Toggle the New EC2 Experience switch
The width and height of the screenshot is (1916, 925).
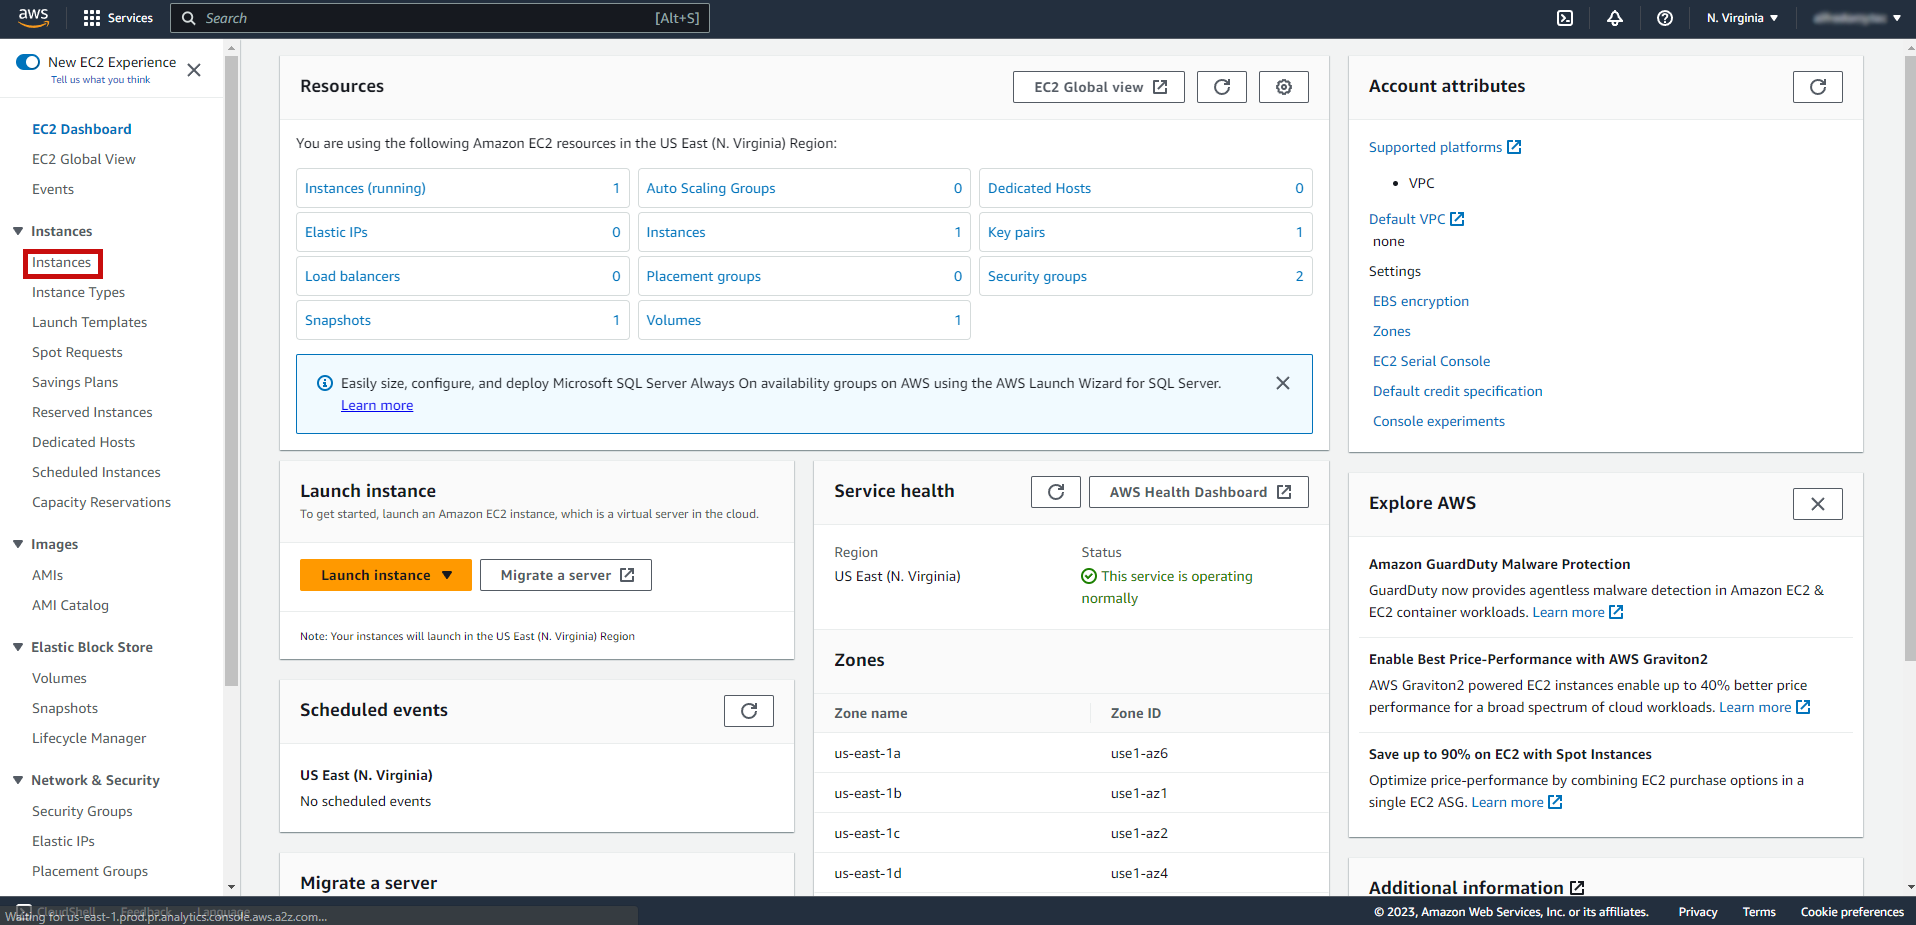pyautogui.click(x=28, y=62)
